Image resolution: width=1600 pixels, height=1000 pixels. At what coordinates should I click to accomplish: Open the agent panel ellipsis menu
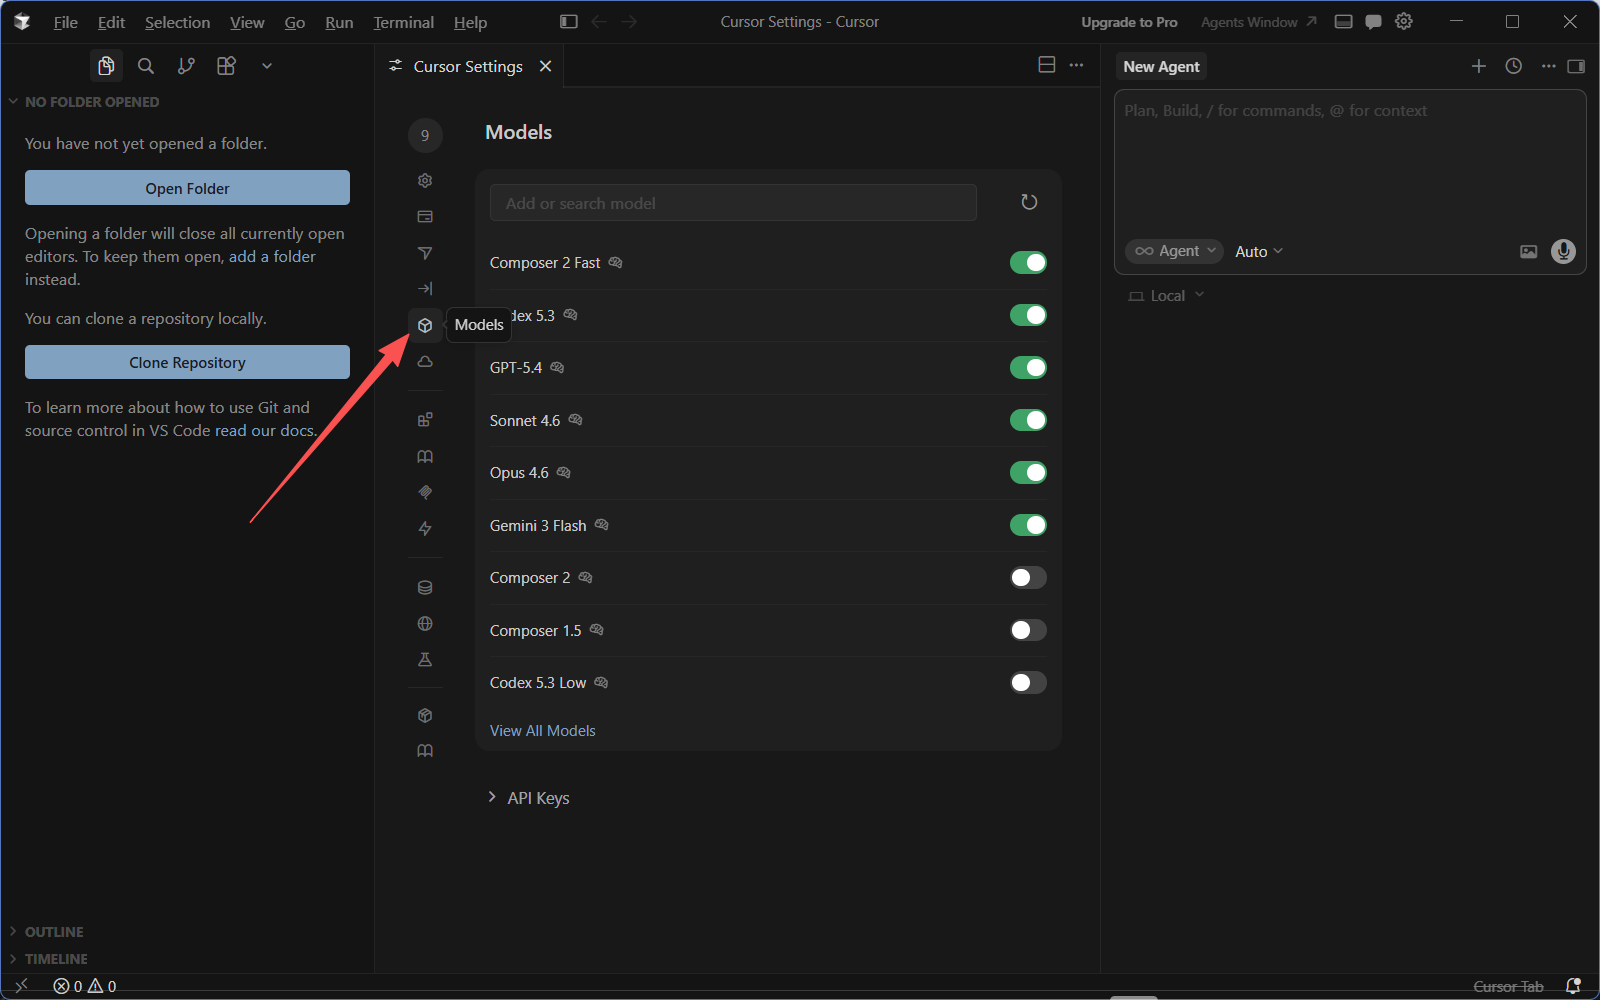[1548, 66]
